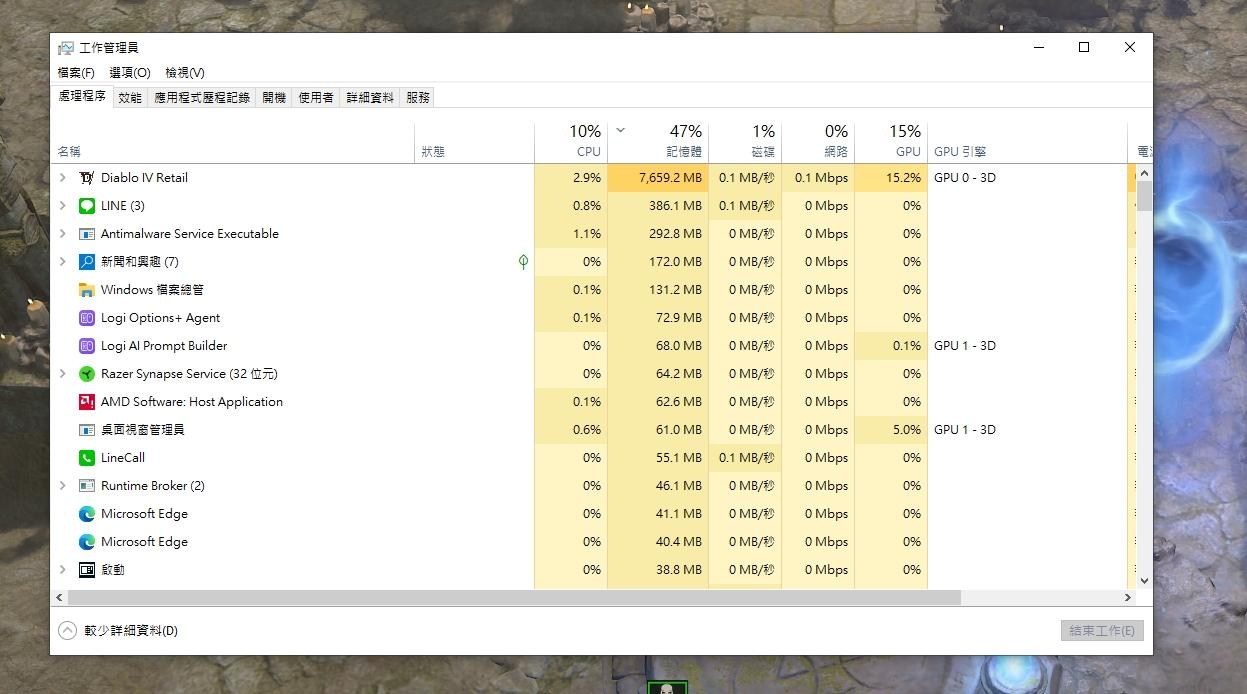This screenshot has width=1247, height=694.
Task: Click the Logi Options+ Agent icon
Action: coord(87,318)
